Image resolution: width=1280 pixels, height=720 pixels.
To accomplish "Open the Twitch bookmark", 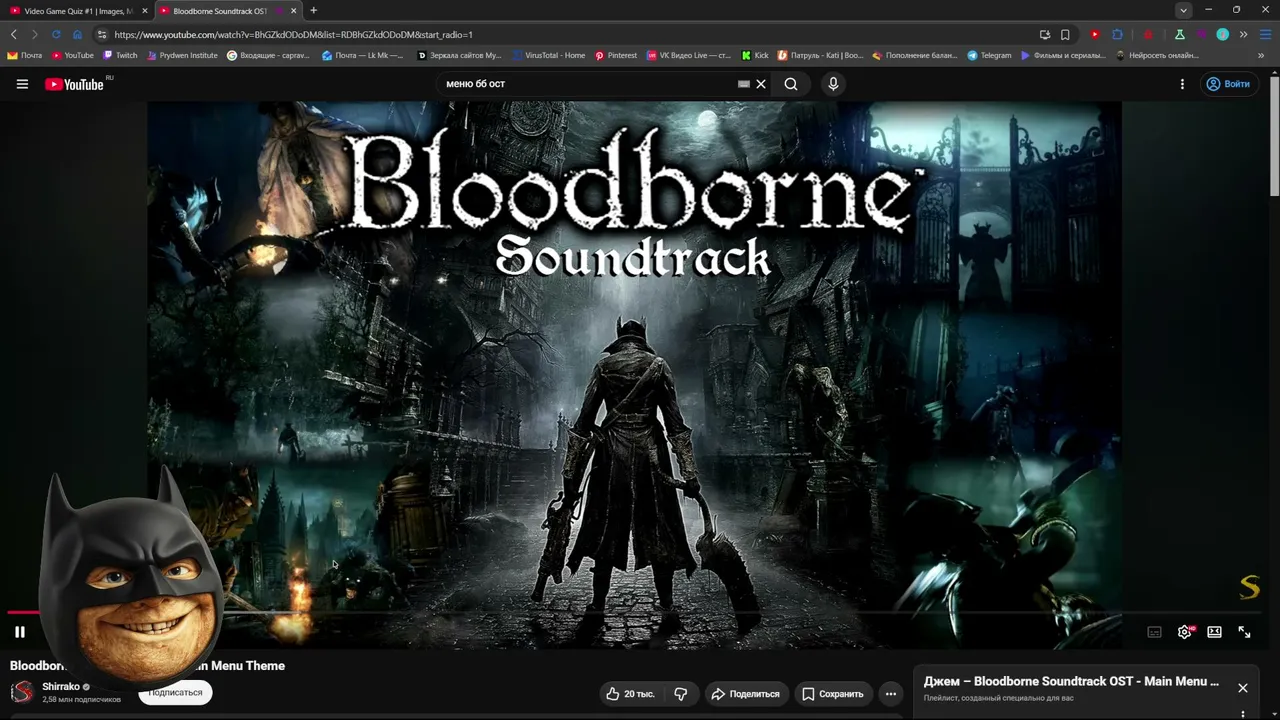I will point(120,56).
